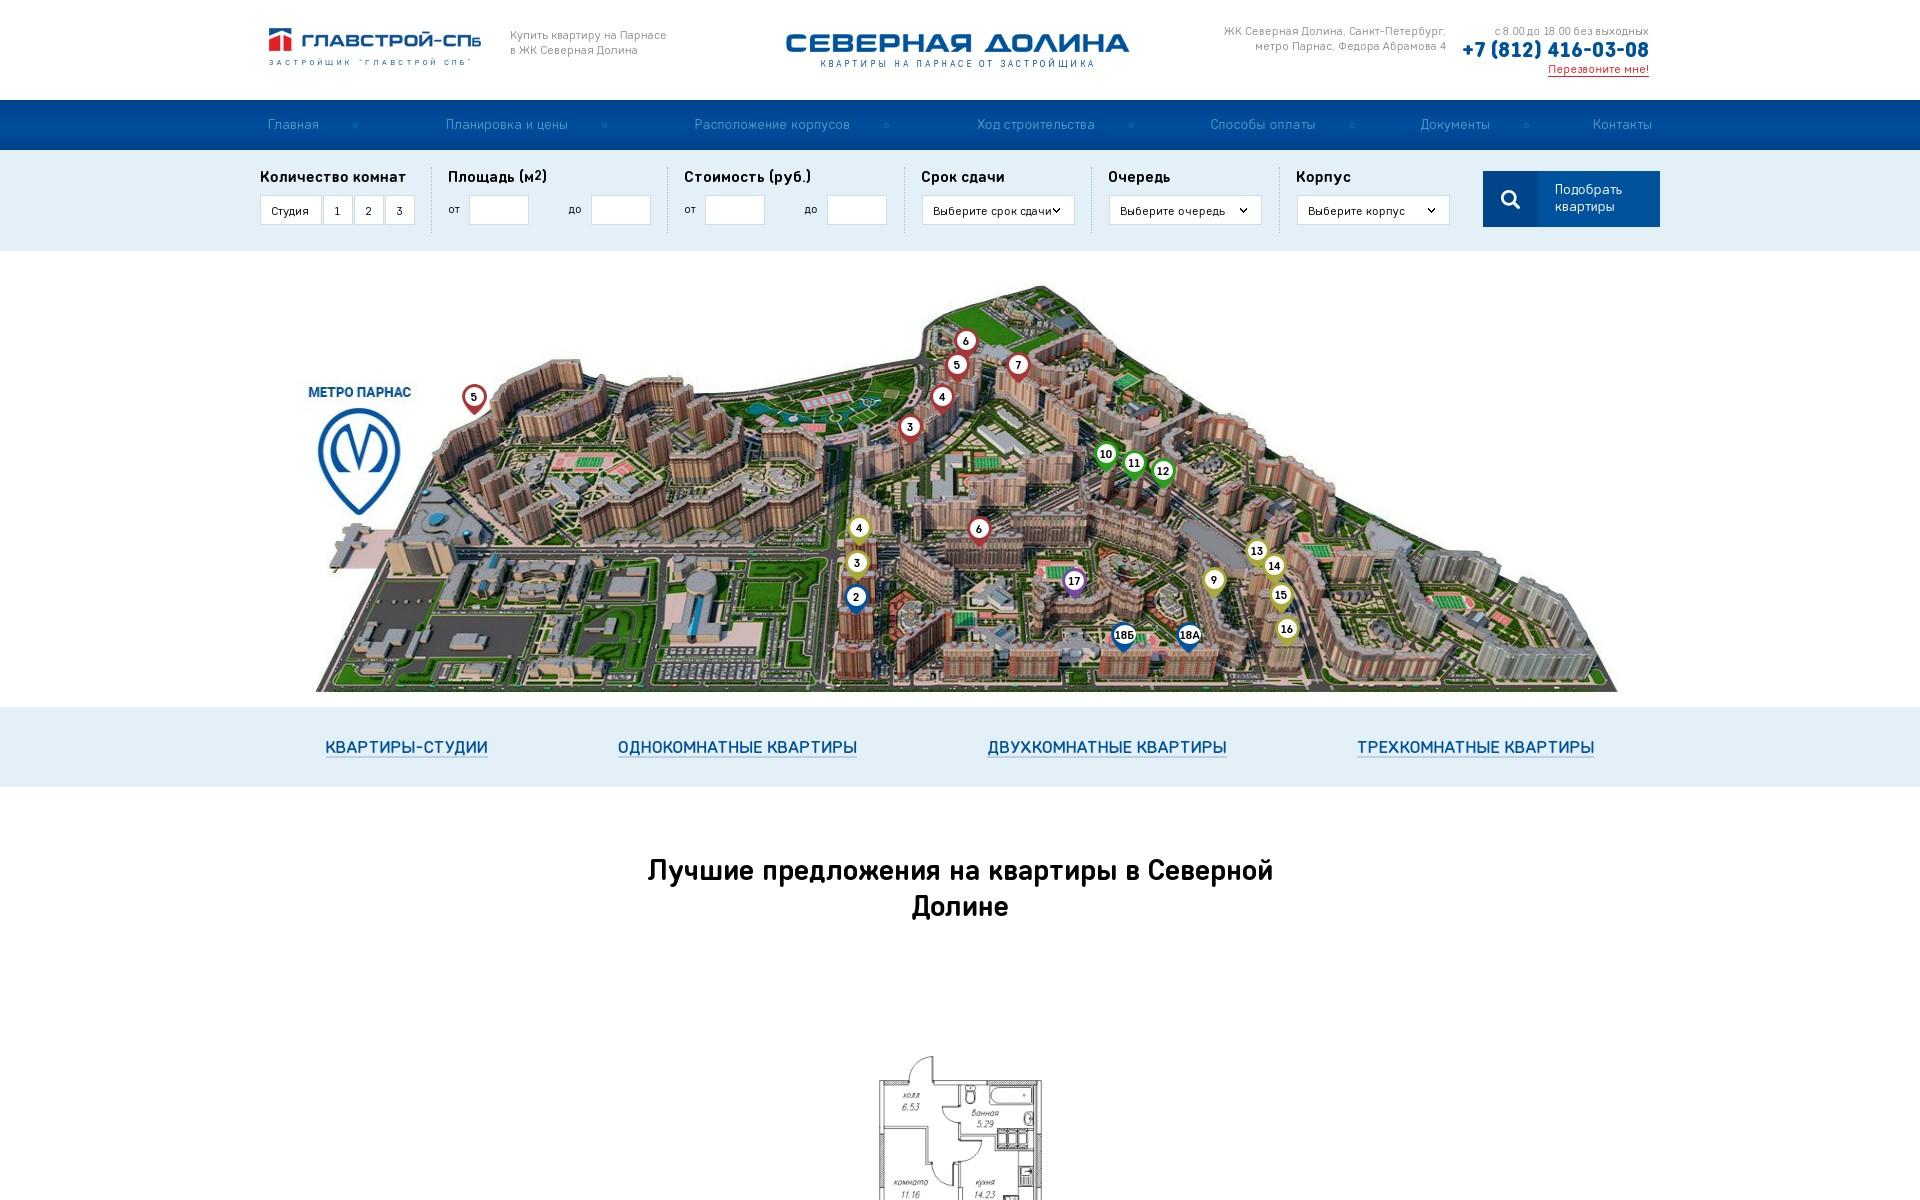The width and height of the screenshot is (1920, 1200).
Task: Open the Главная menu item
Action: [293, 125]
